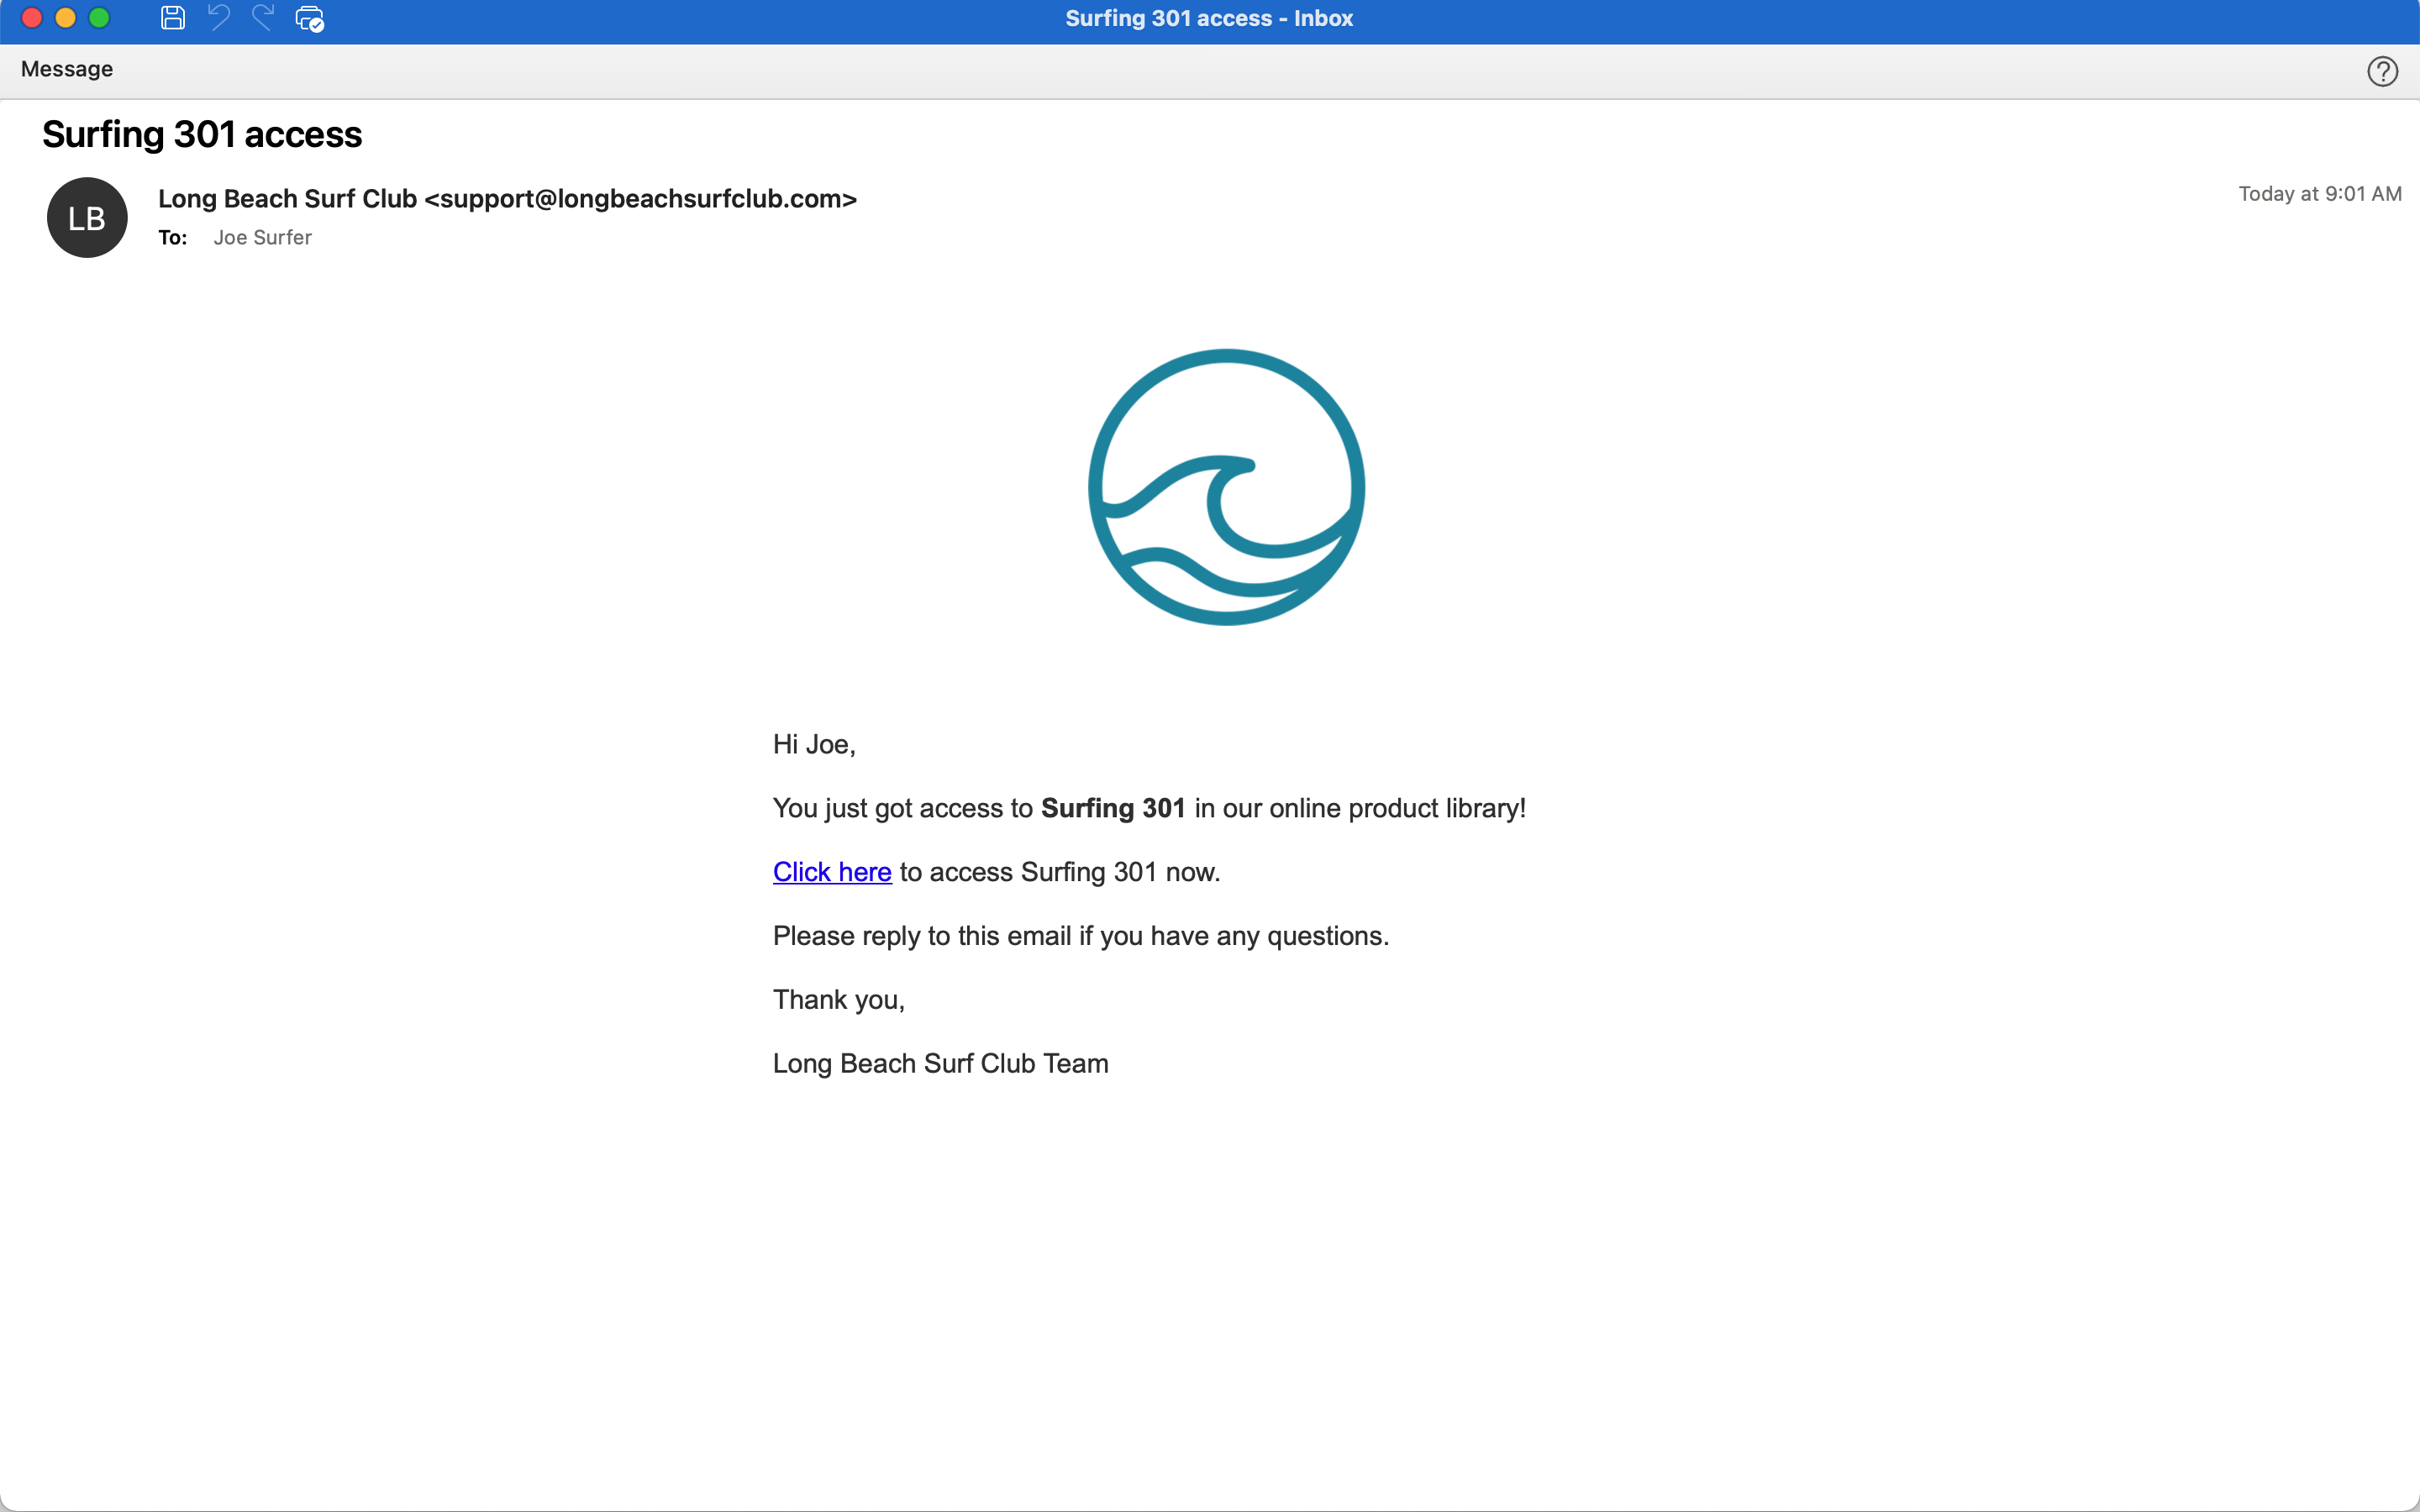Click the Print icon with checkmark

pyautogui.click(x=310, y=19)
